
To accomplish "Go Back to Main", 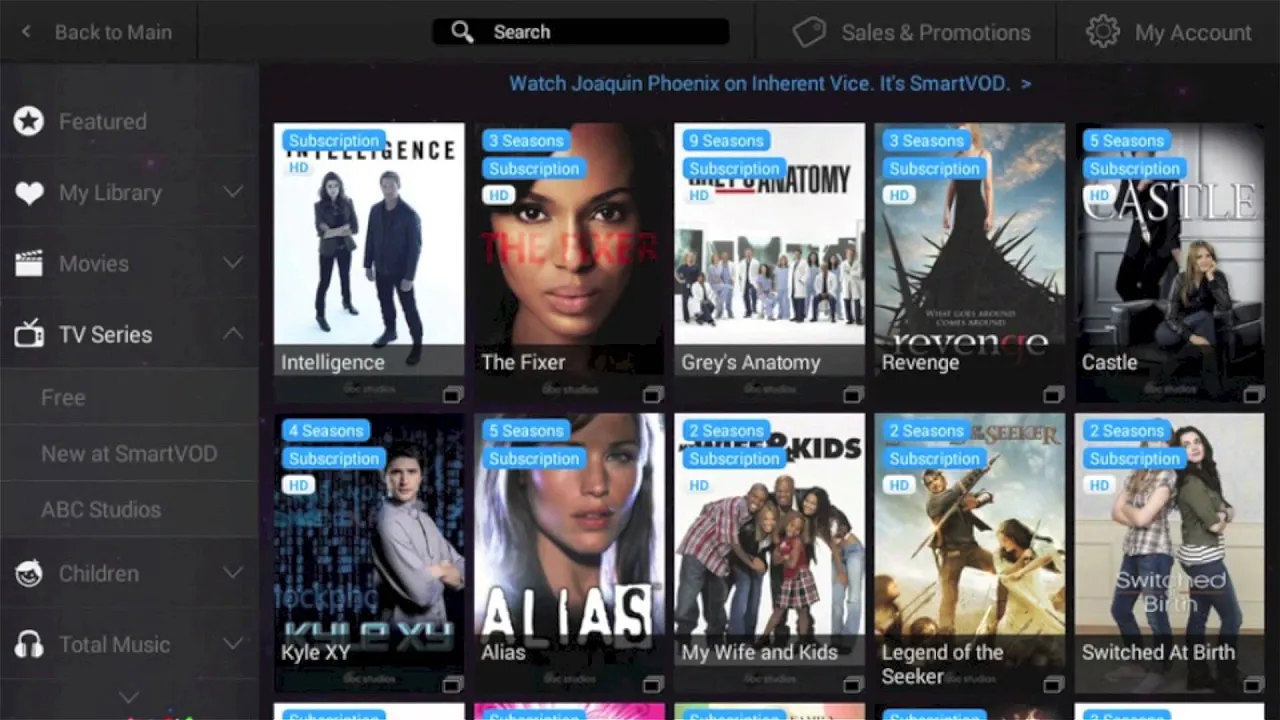I will (98, 32).
